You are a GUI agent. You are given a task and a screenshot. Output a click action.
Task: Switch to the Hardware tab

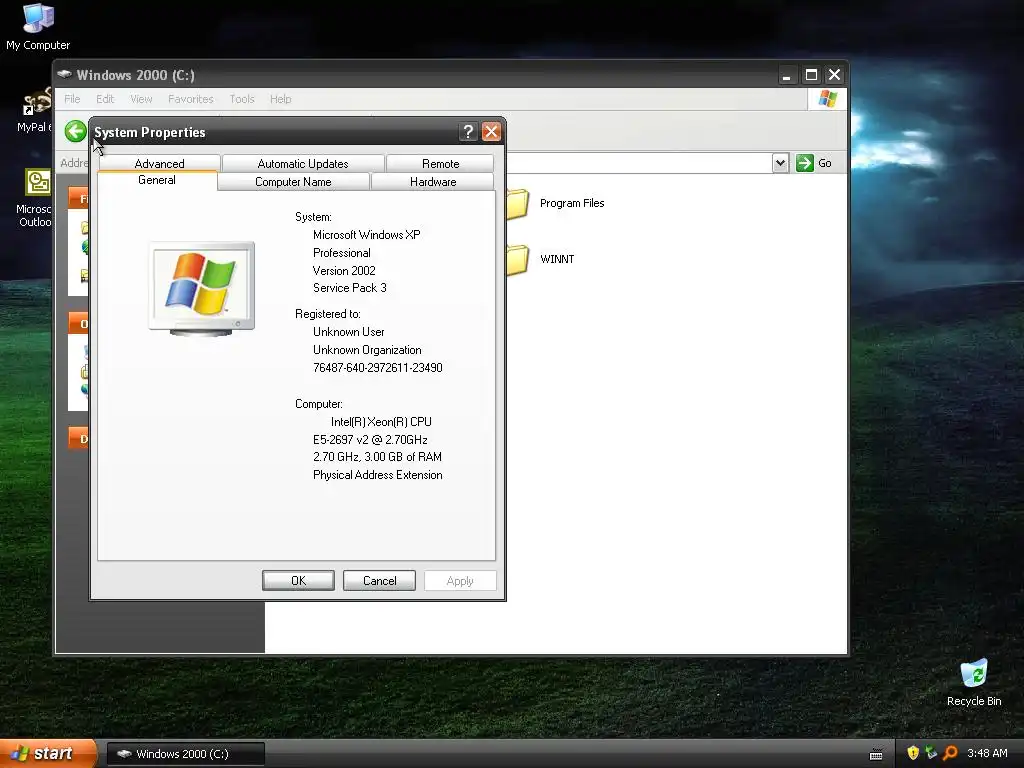tap(433, 182)
